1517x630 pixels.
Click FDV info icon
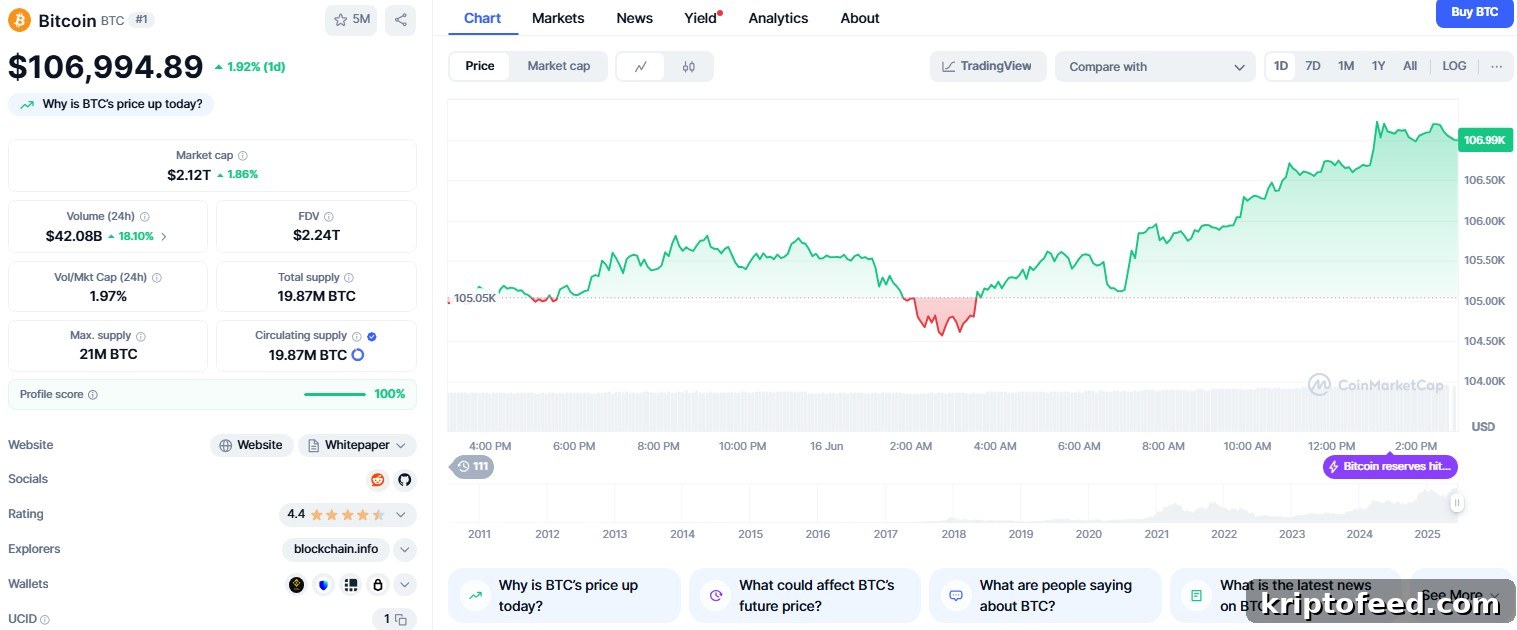click(329, 217)
